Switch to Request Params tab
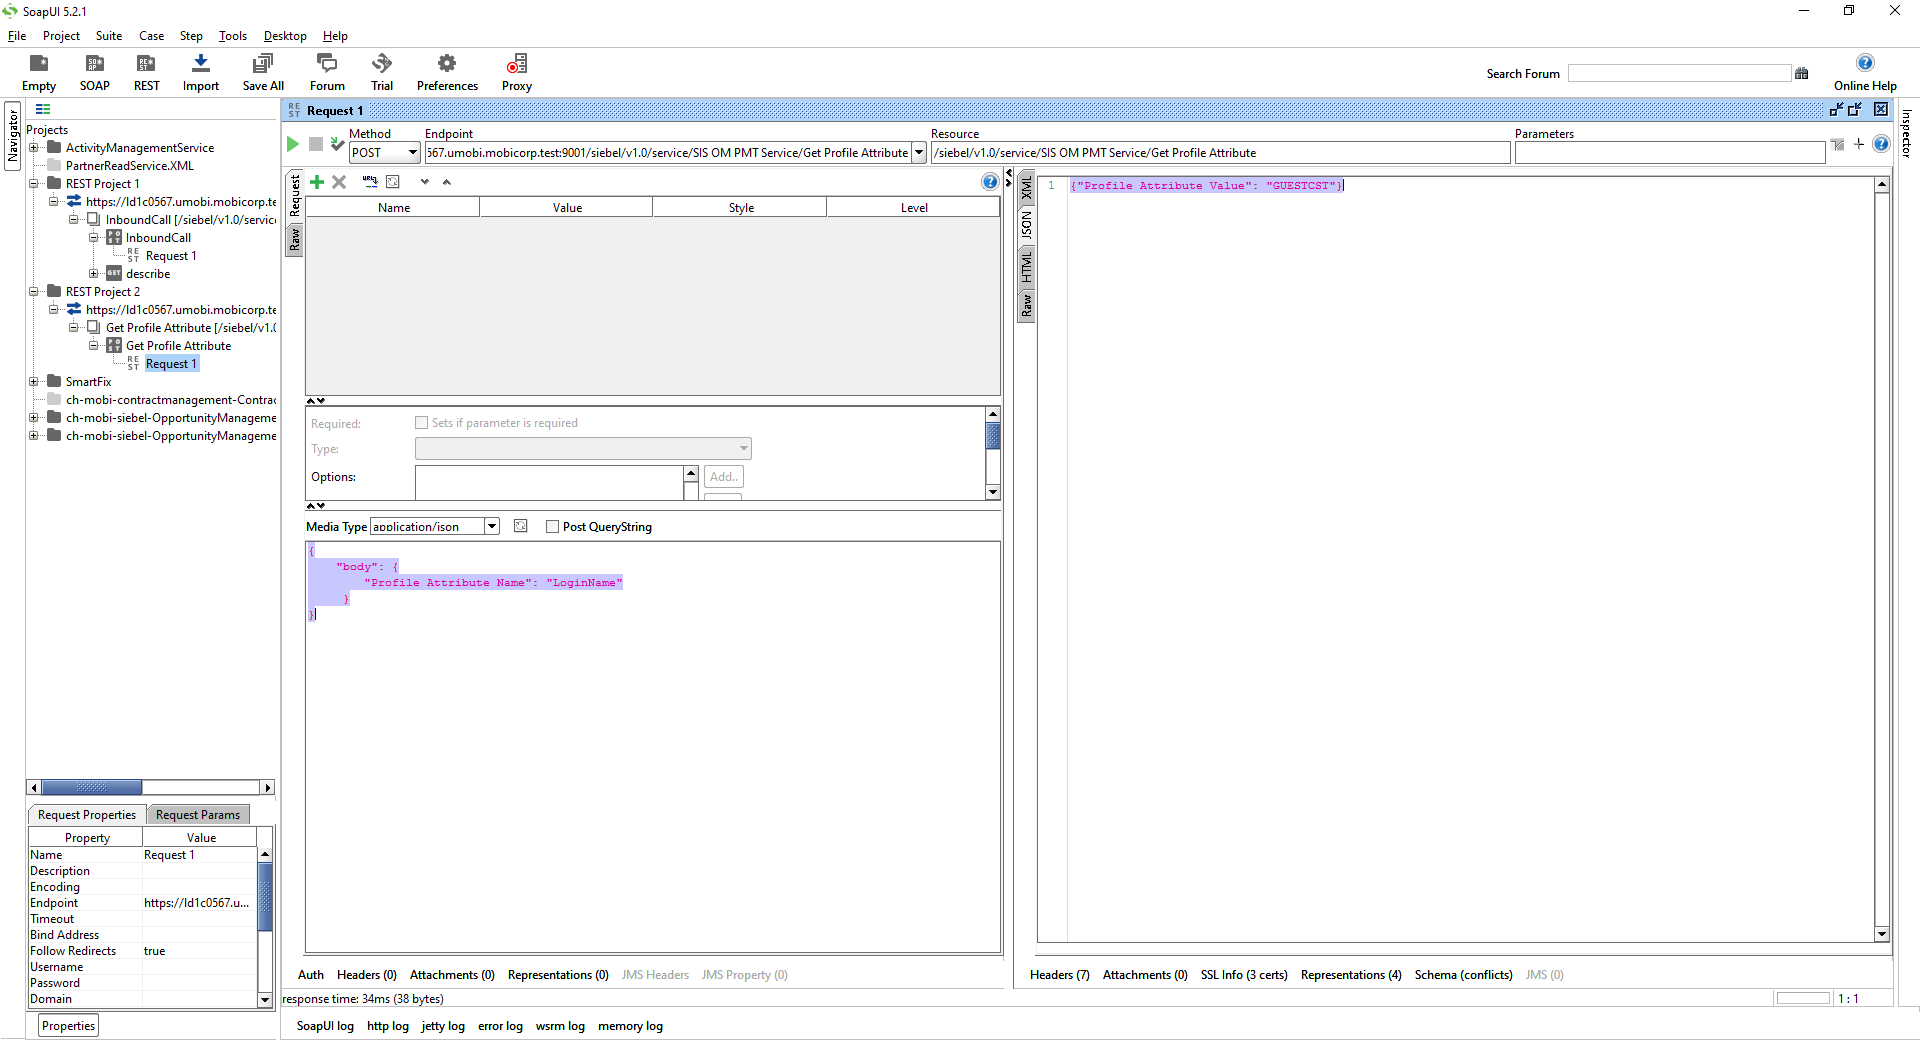The width and height of the screenshot is (1920, 1040). 198,815
